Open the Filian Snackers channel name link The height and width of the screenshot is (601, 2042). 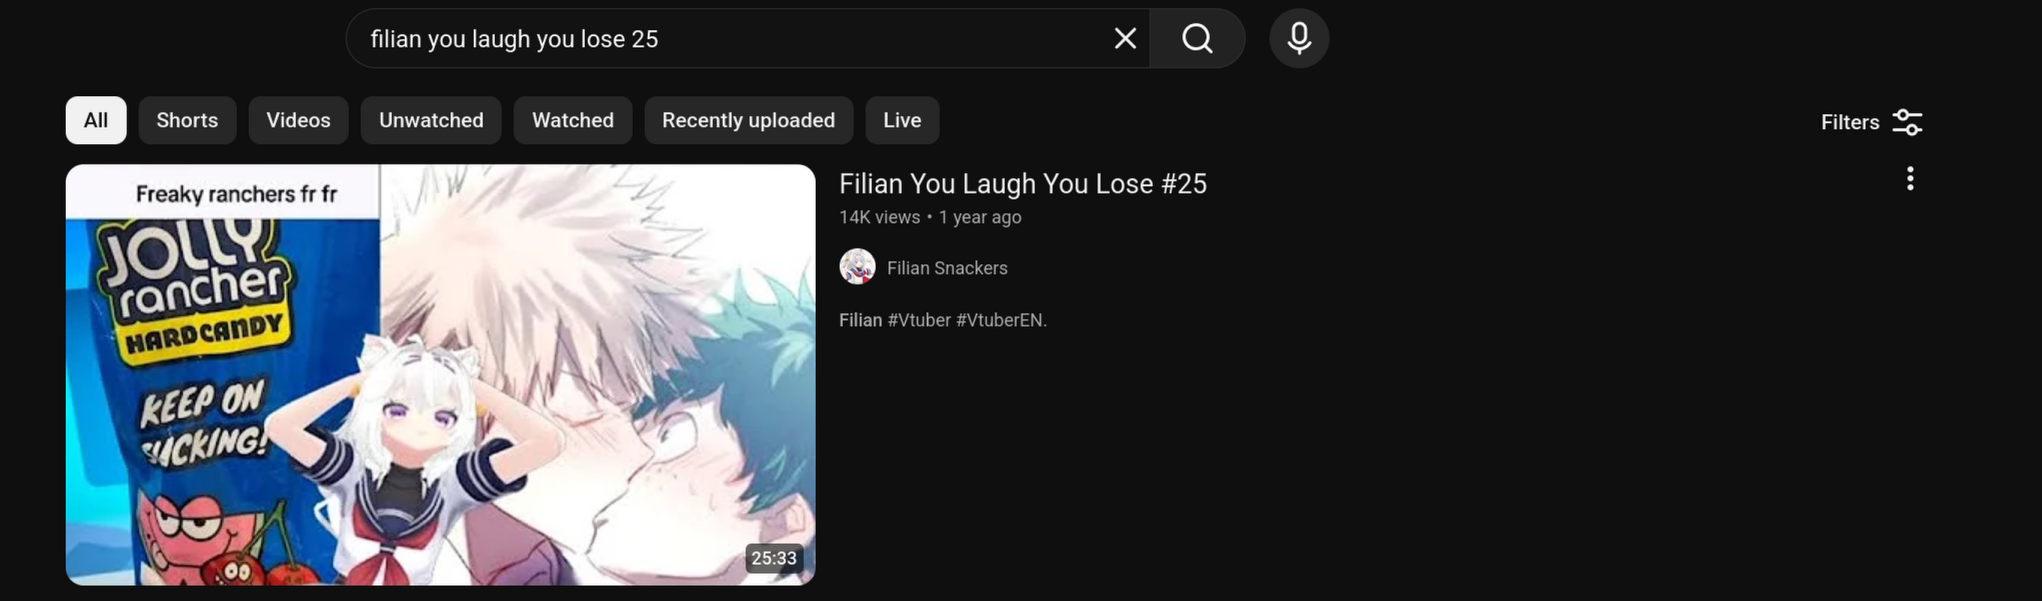point(947,268)
